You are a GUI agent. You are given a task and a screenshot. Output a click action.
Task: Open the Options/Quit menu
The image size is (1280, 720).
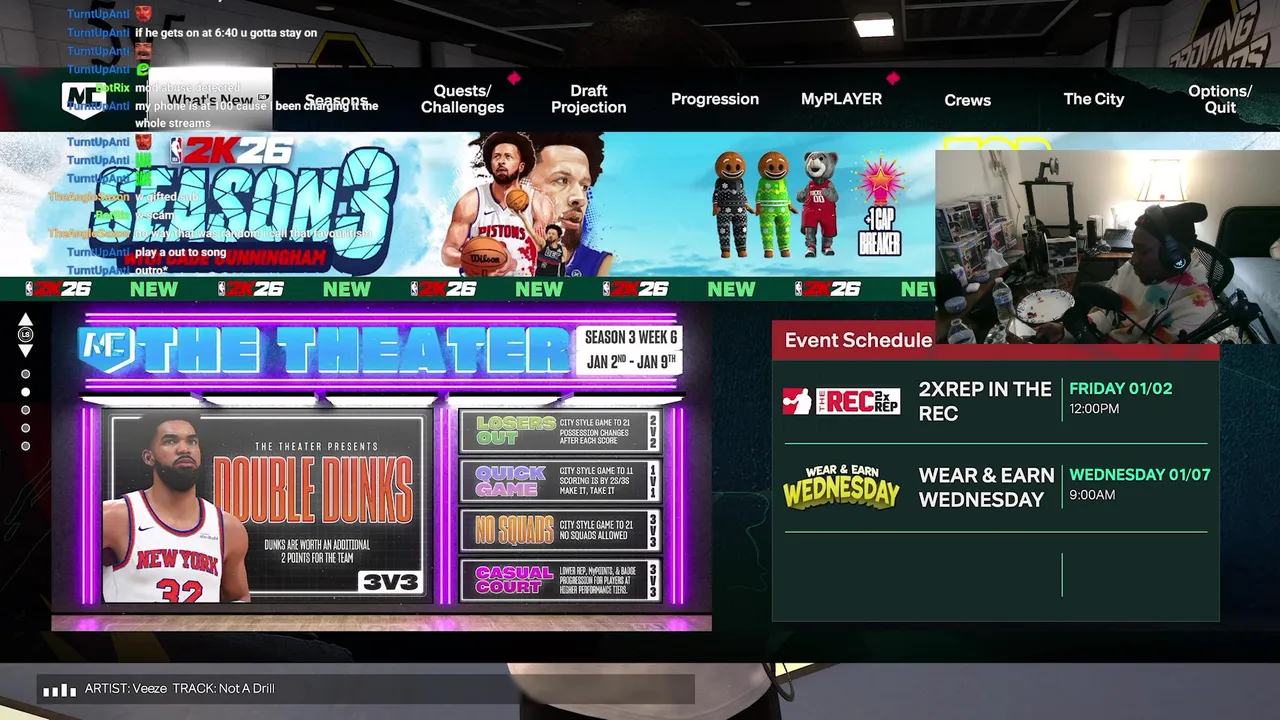1219,99
